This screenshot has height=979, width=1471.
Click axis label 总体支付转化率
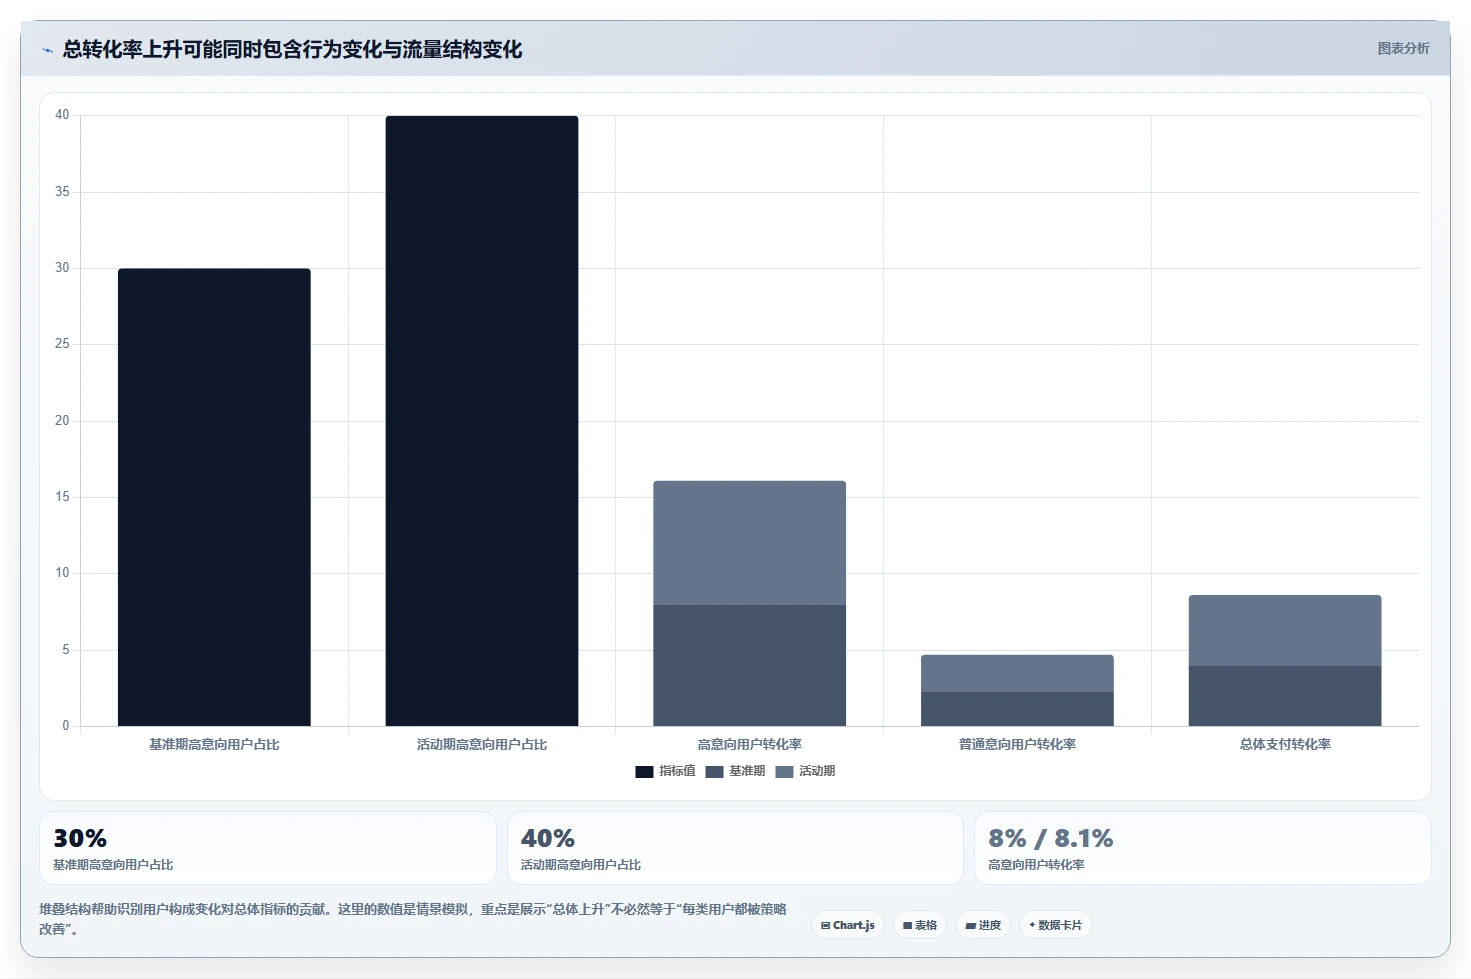pyautogui.click(x=1285, y=744)
